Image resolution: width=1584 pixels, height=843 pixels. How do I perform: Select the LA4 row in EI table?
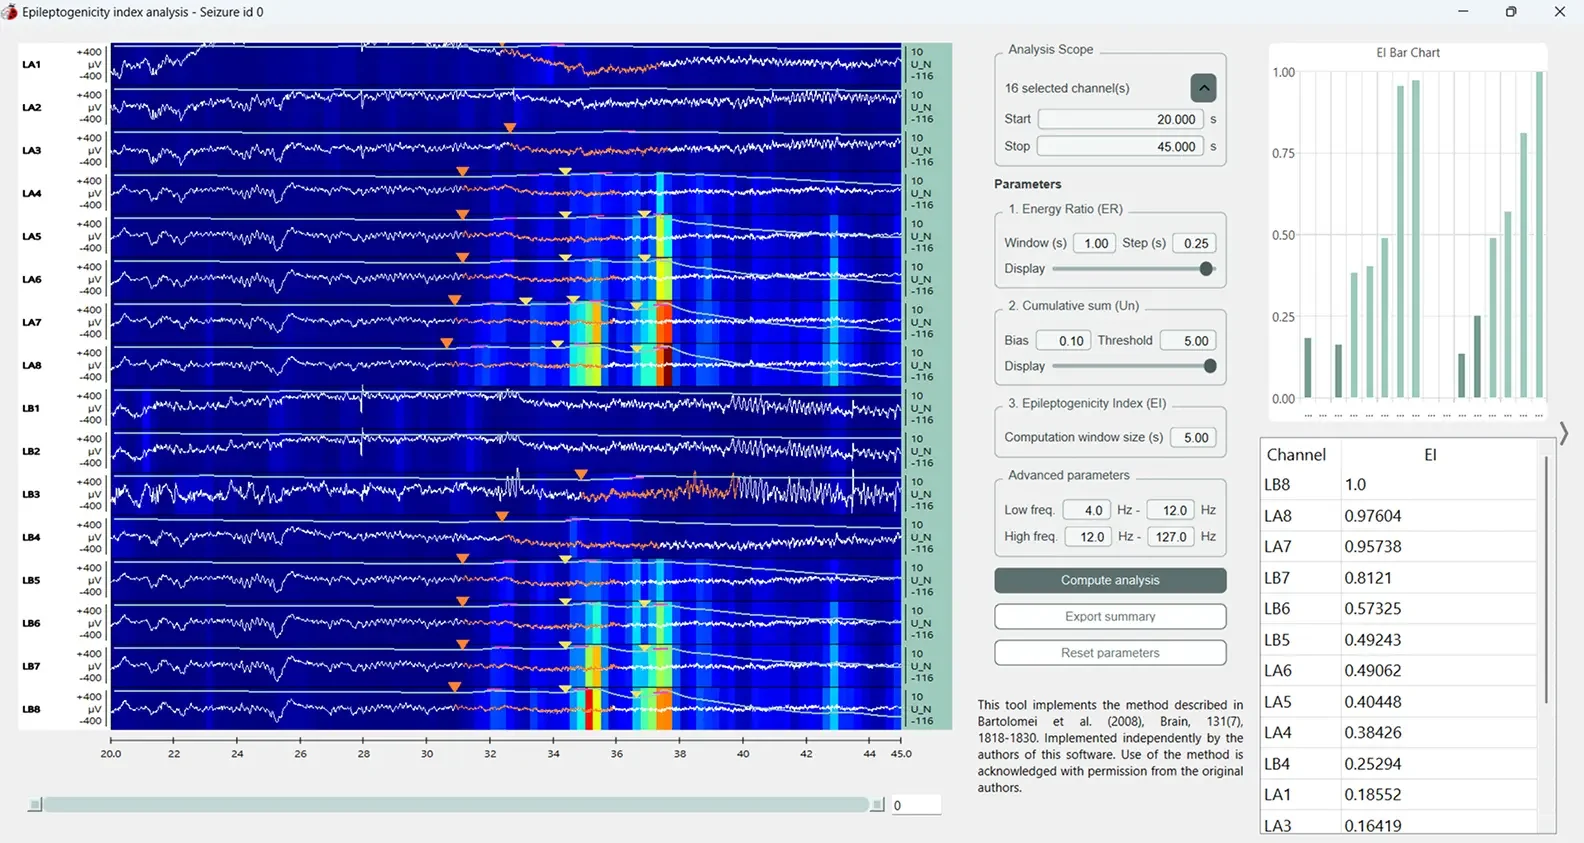pos(1399,733)
